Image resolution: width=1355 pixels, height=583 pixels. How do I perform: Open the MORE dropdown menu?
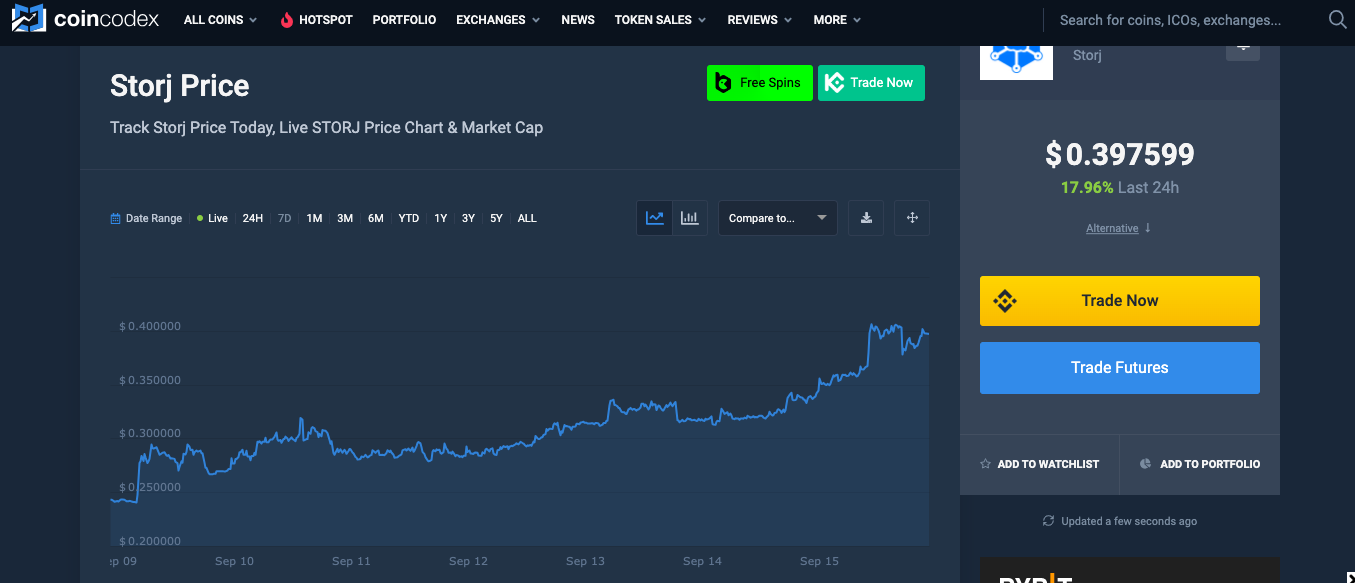click(x=837, y=20)
